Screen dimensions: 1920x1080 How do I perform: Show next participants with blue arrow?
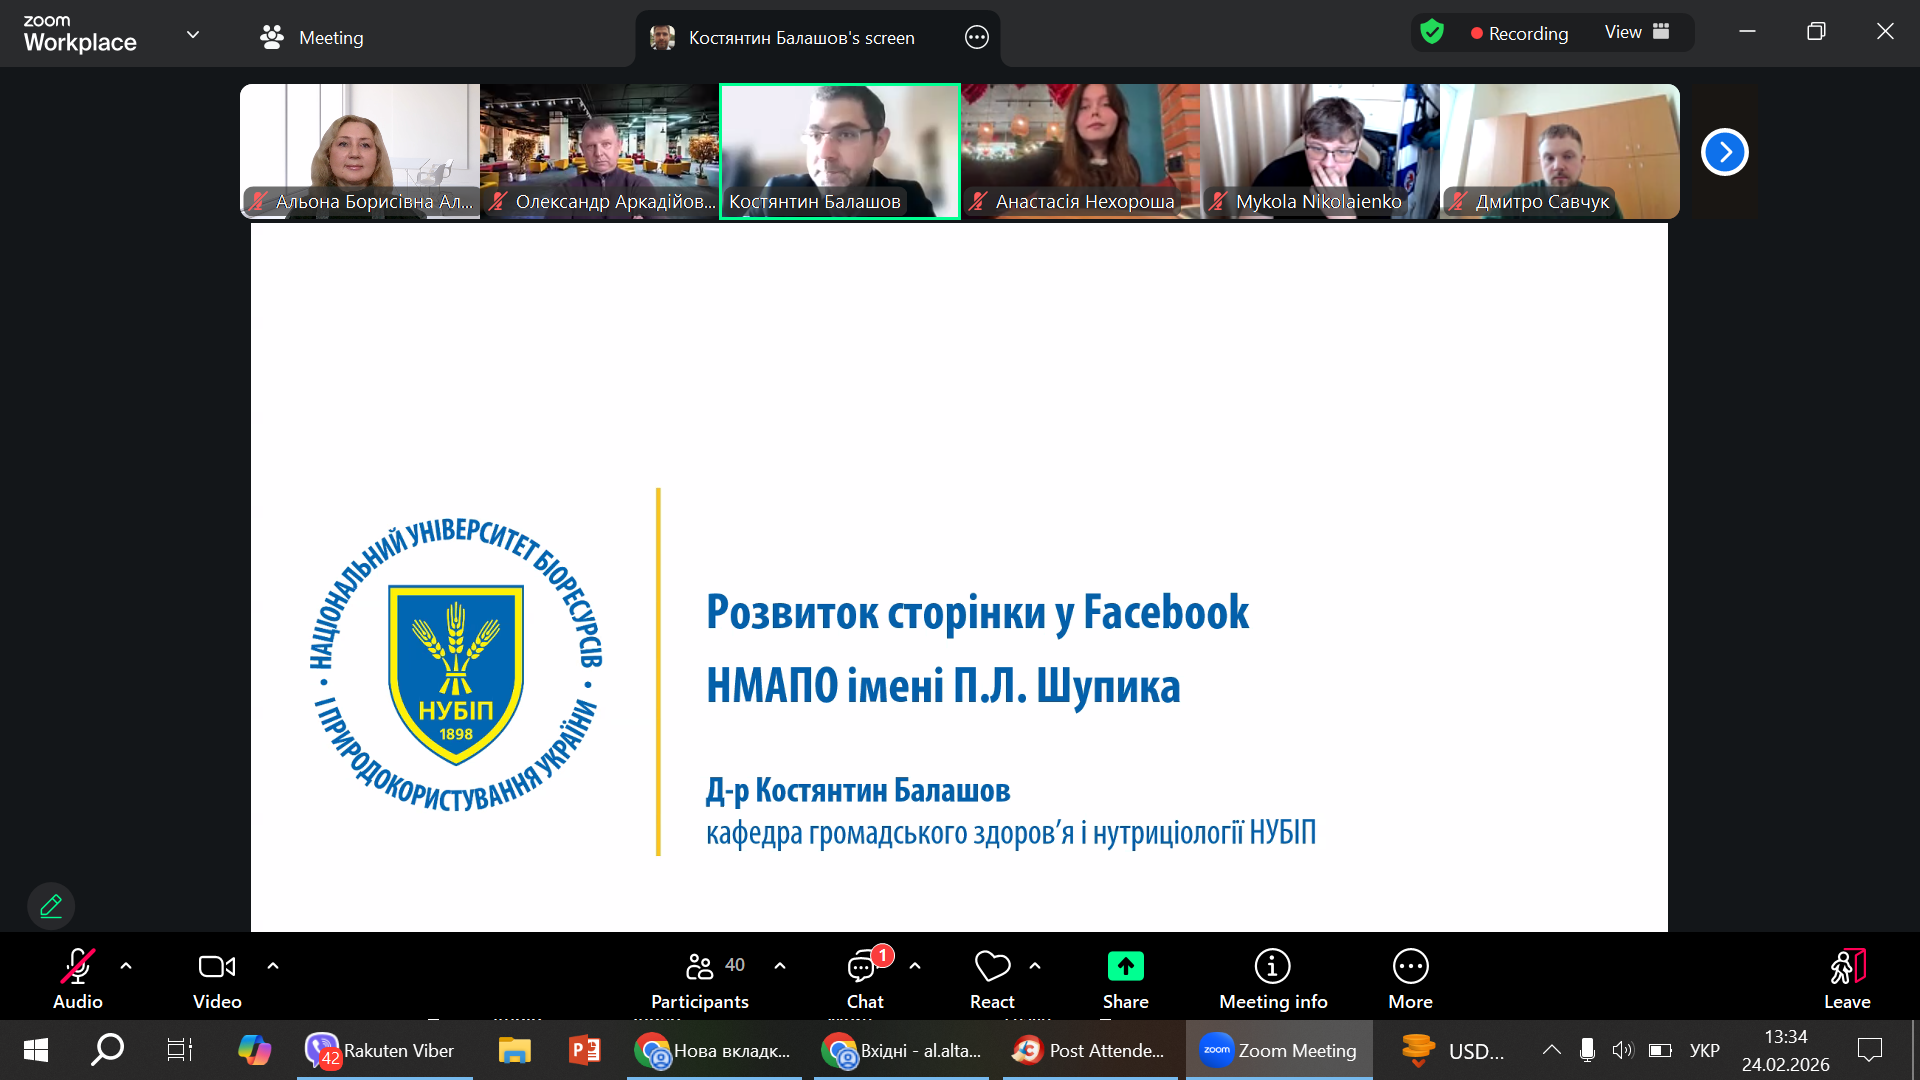[1724, 152]
